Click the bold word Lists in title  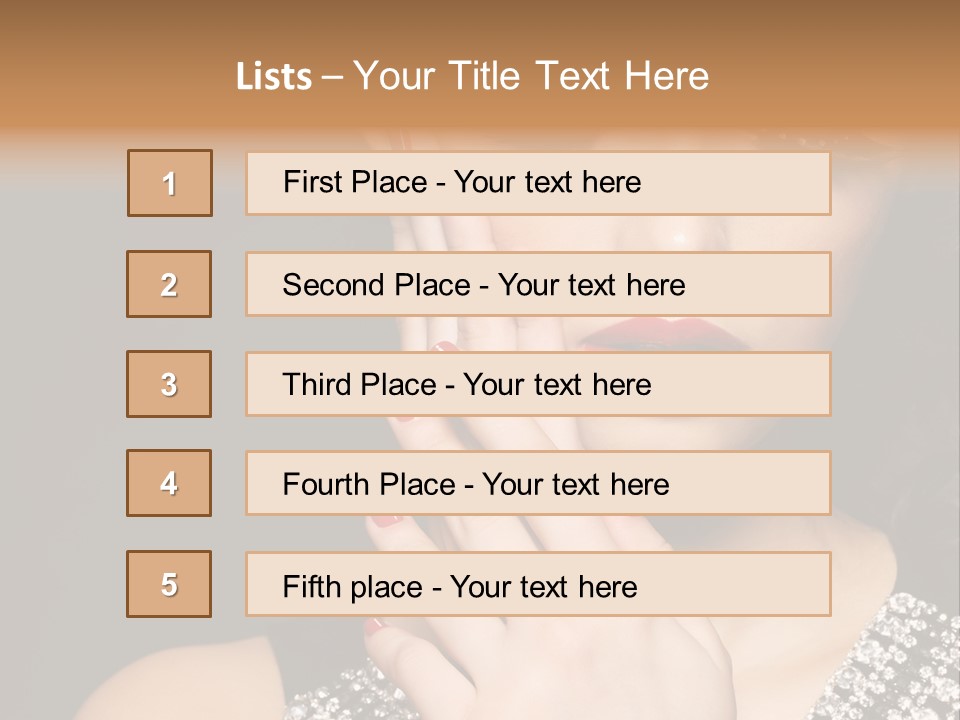click(x=274, y=77)
